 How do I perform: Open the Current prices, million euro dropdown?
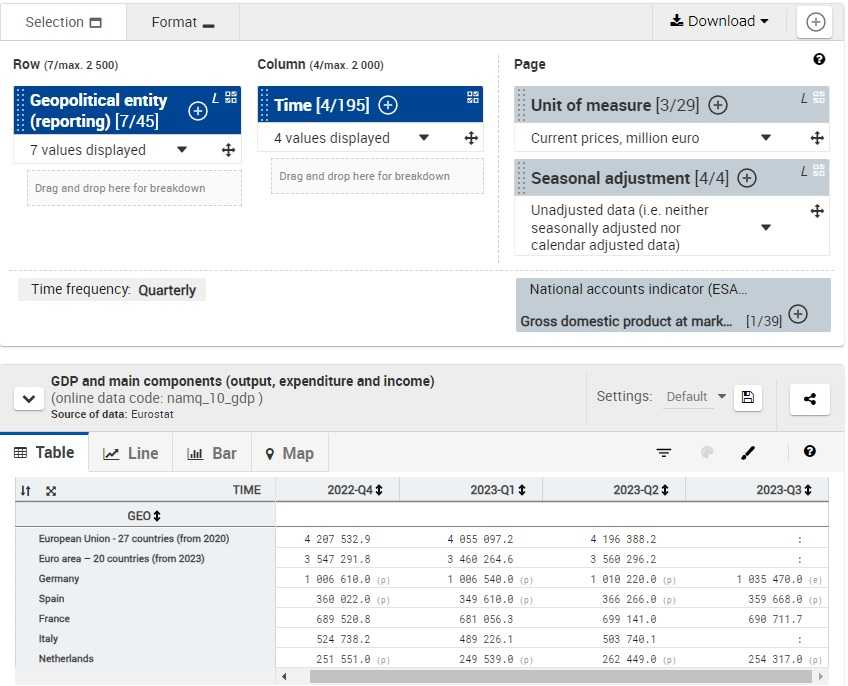[766, 138]
